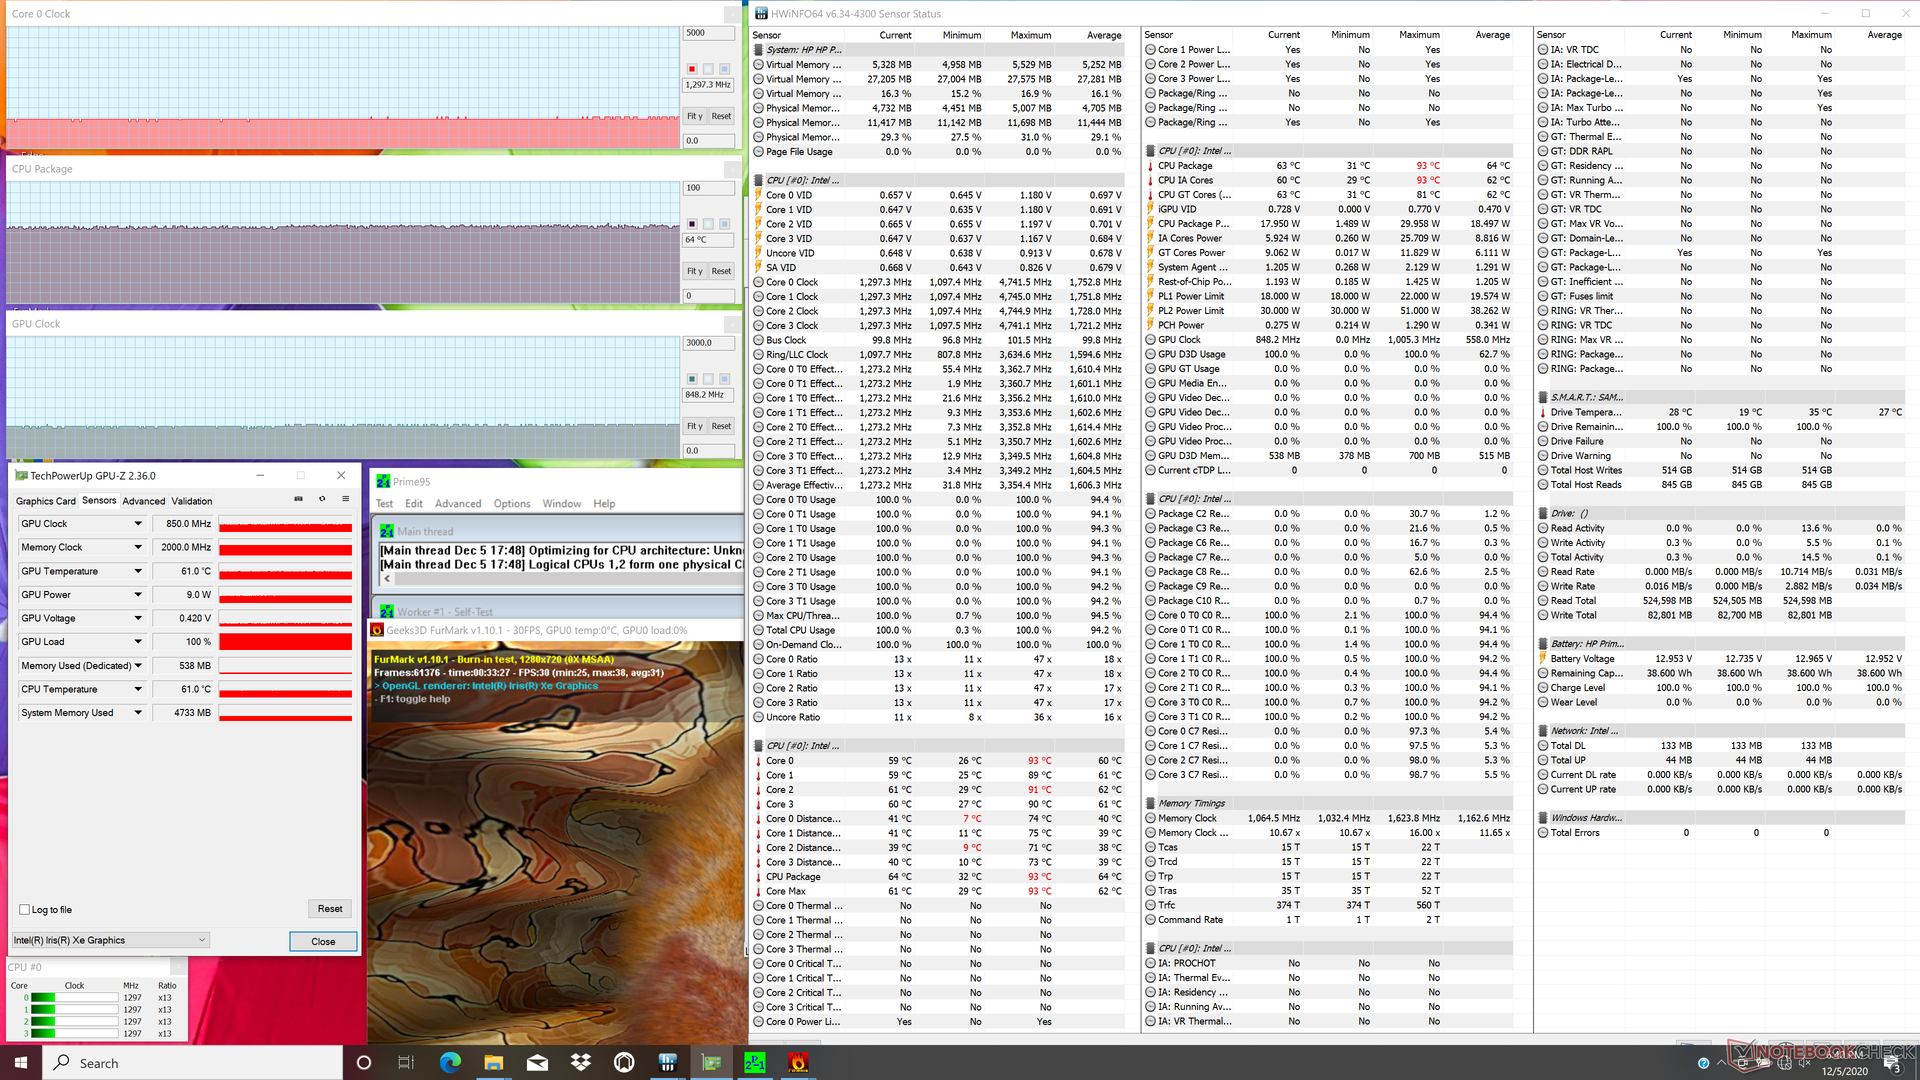Enable Log to file checkbox
Image resolution: width=1920 pixels, height=1080 pixels.
coord(25,910)
